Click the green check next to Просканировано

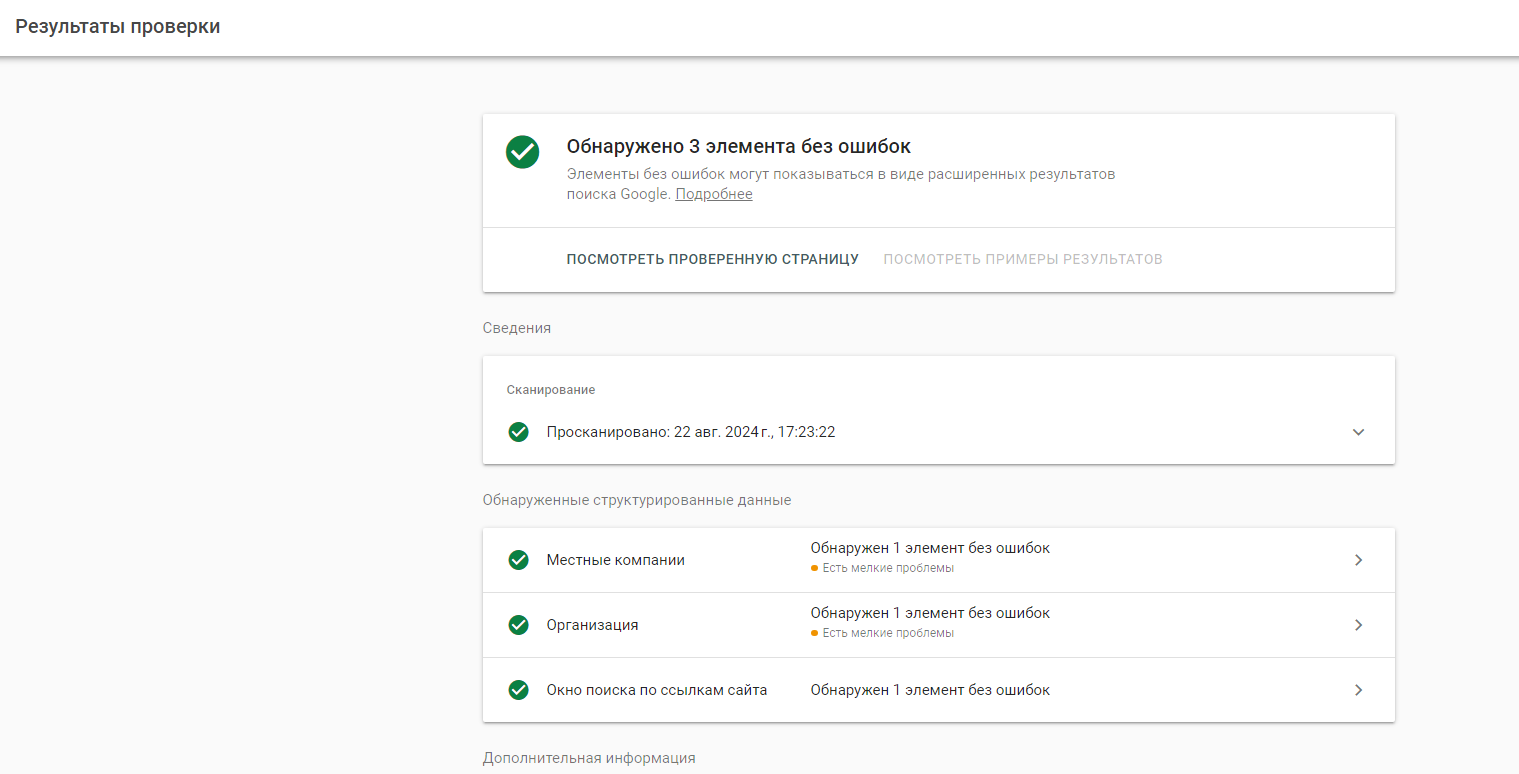click(x=518, y=432)
